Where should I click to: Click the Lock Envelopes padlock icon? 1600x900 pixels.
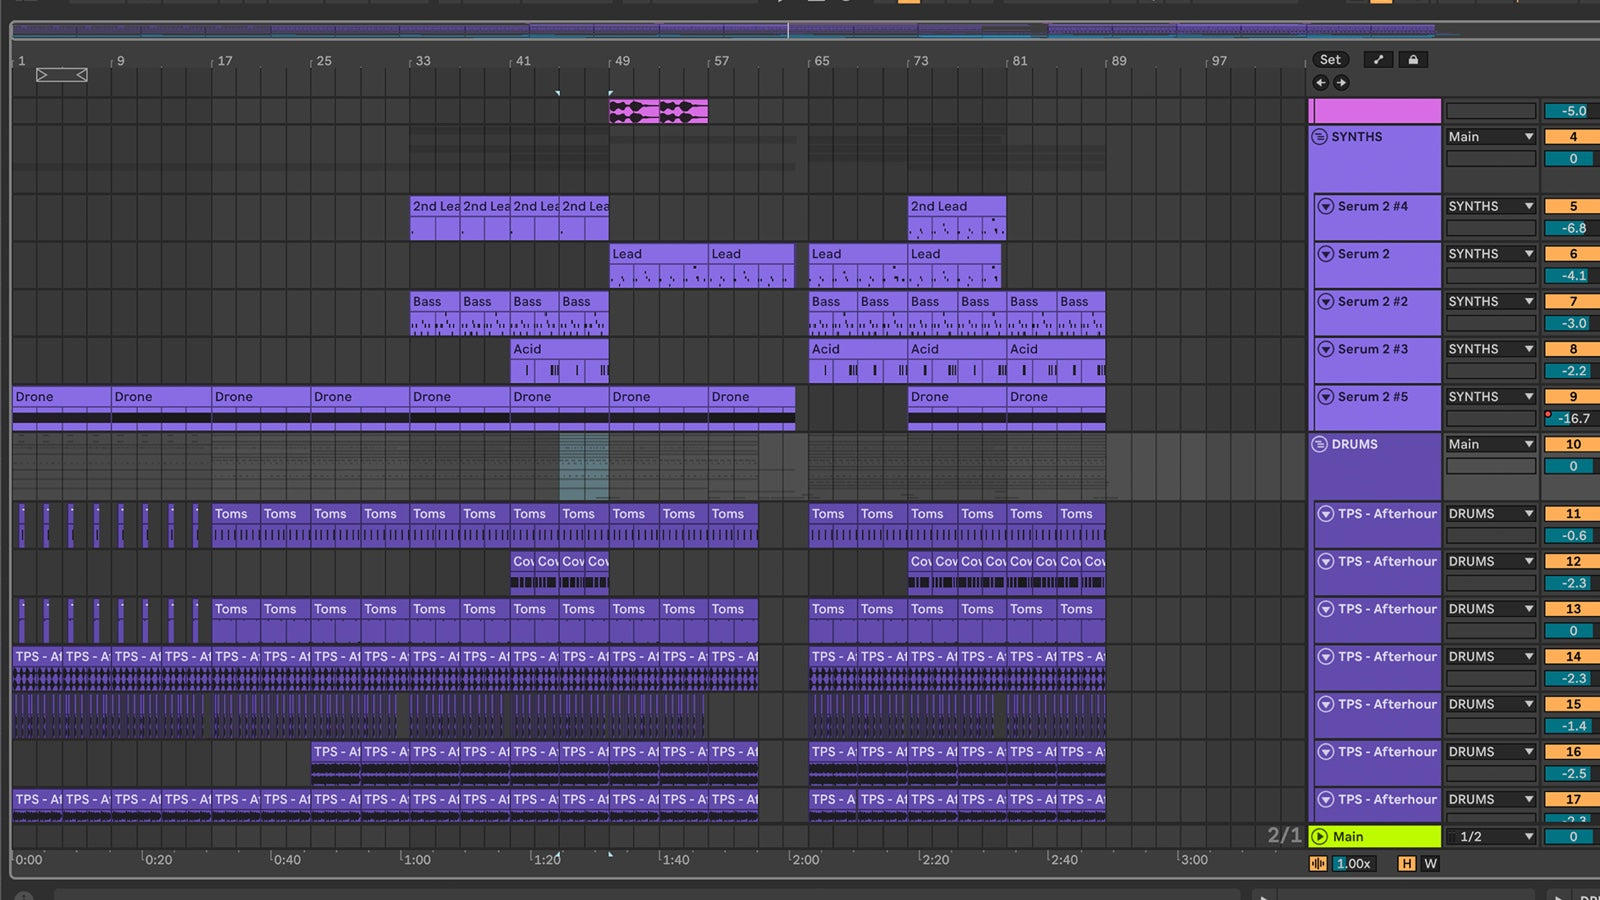click(x=1412, y=60)
